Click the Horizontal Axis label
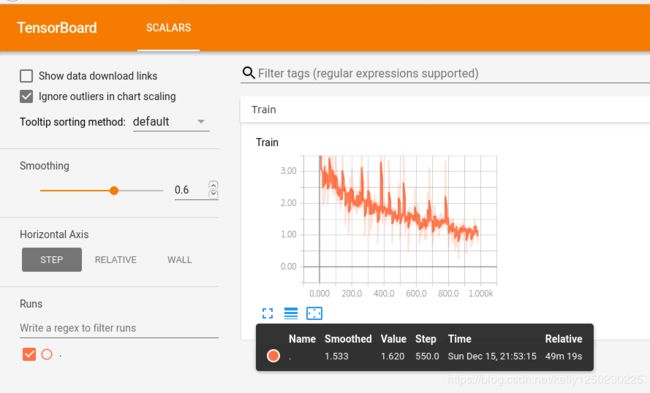This screenshot has height=393, width=650. 54,235
